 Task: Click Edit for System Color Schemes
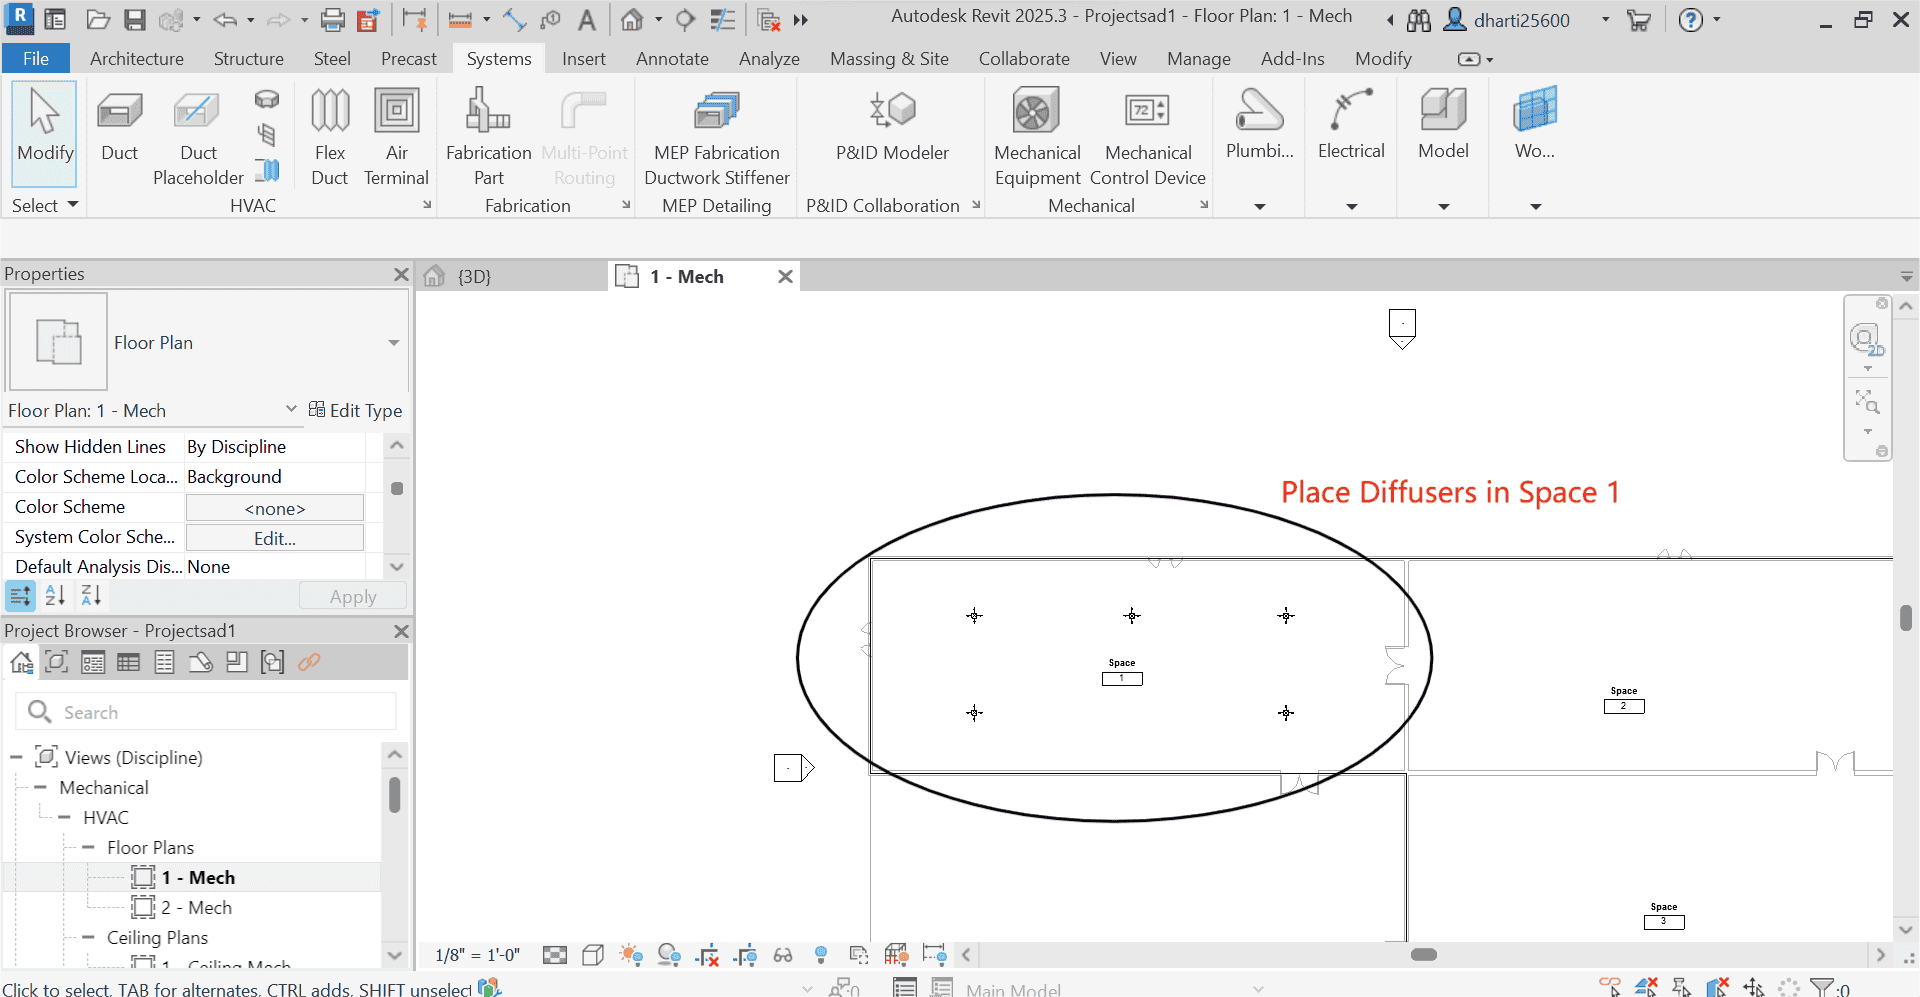[274, 538]
